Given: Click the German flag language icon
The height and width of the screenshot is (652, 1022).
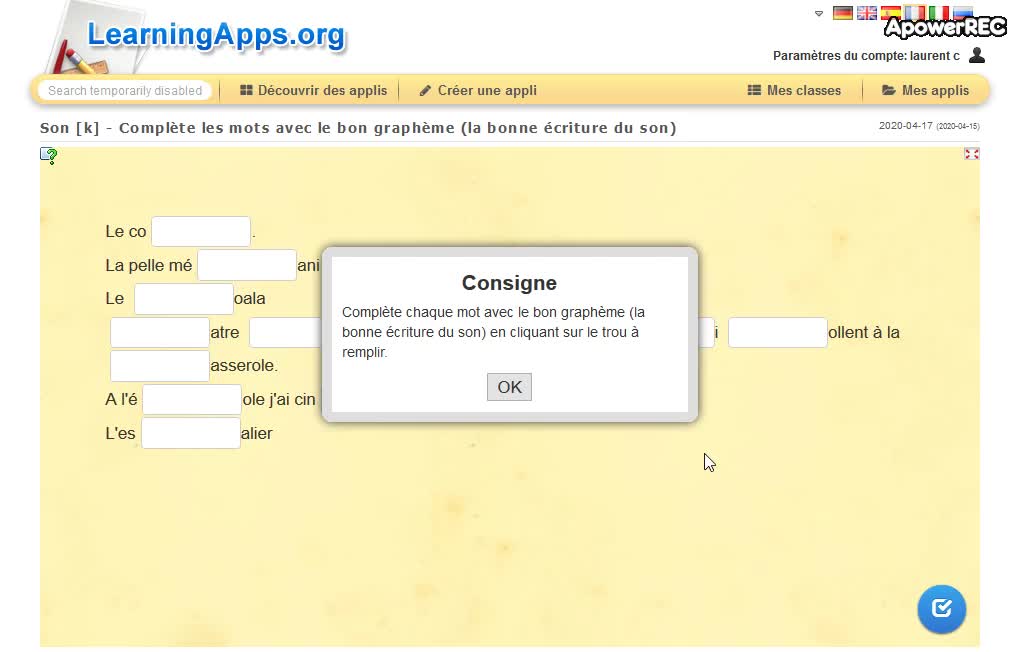Looking at the screenshot, I should (843, 13).
